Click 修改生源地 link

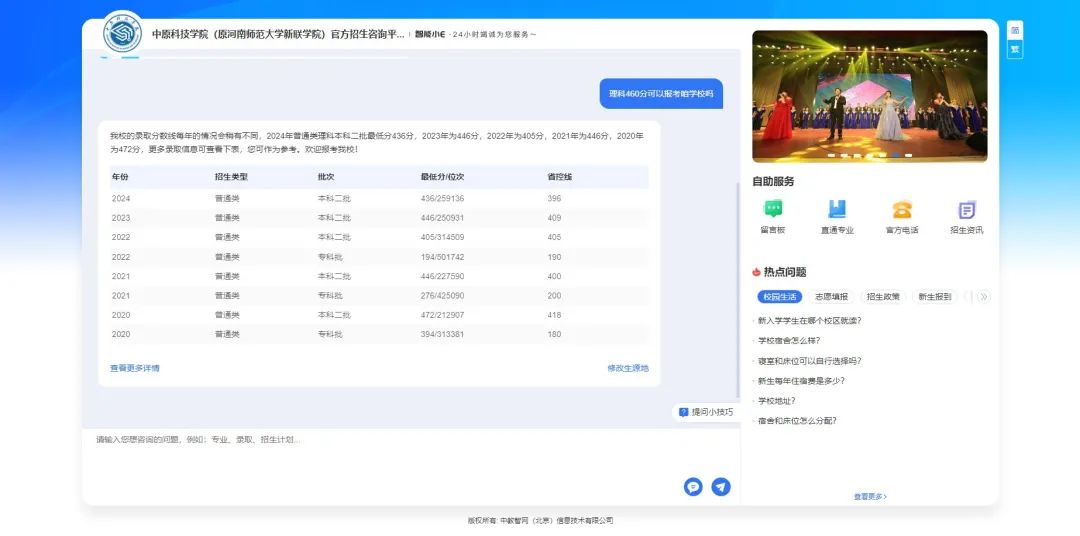(x=628, y=369)
